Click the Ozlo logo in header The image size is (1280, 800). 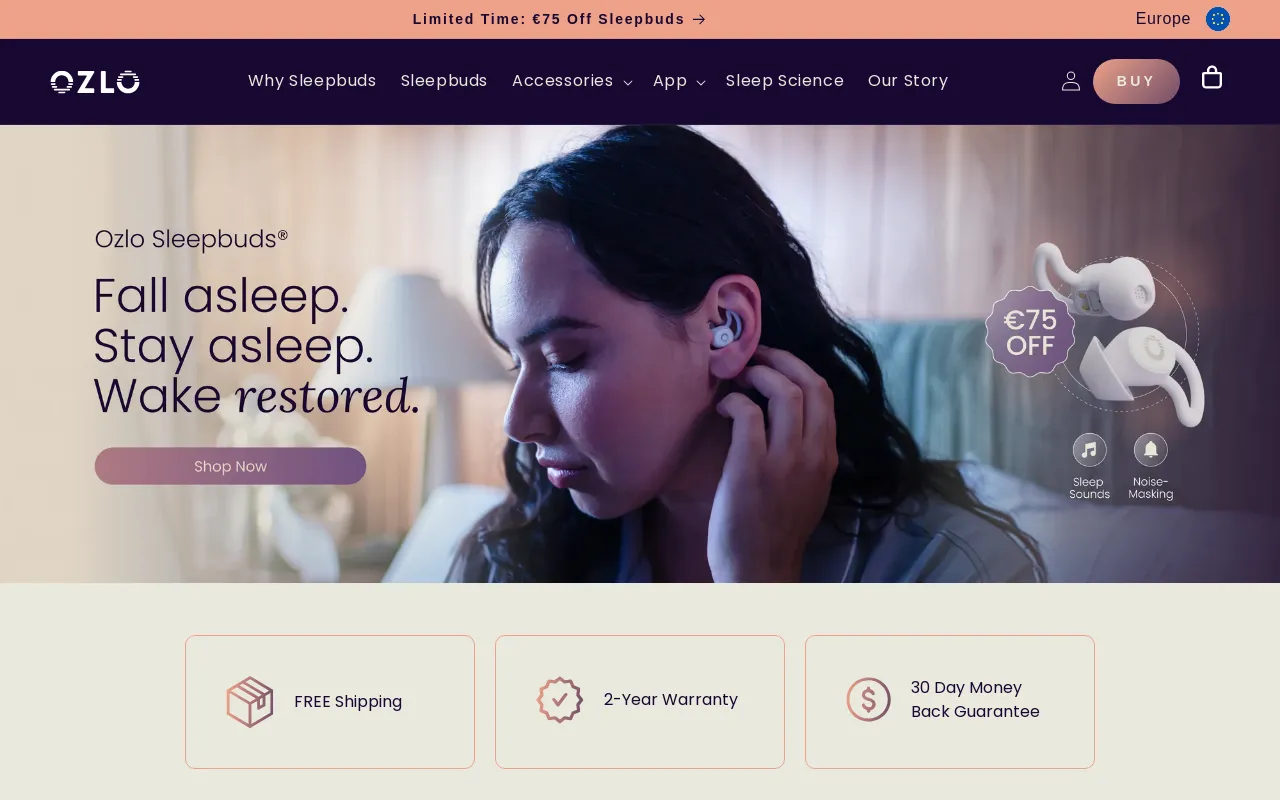pos(95,82)
